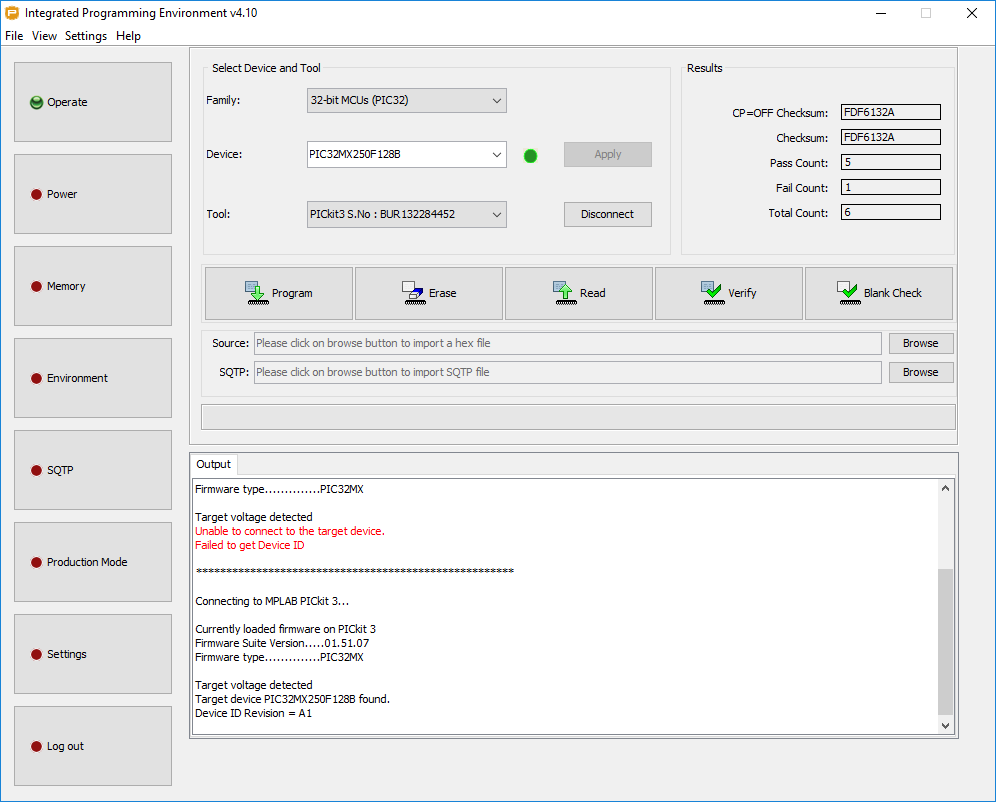Image resolution: width=996 pixels, height=802 pixels.
Task: Click the Output vertical scrollbar thumb
Action: [945, 641]
